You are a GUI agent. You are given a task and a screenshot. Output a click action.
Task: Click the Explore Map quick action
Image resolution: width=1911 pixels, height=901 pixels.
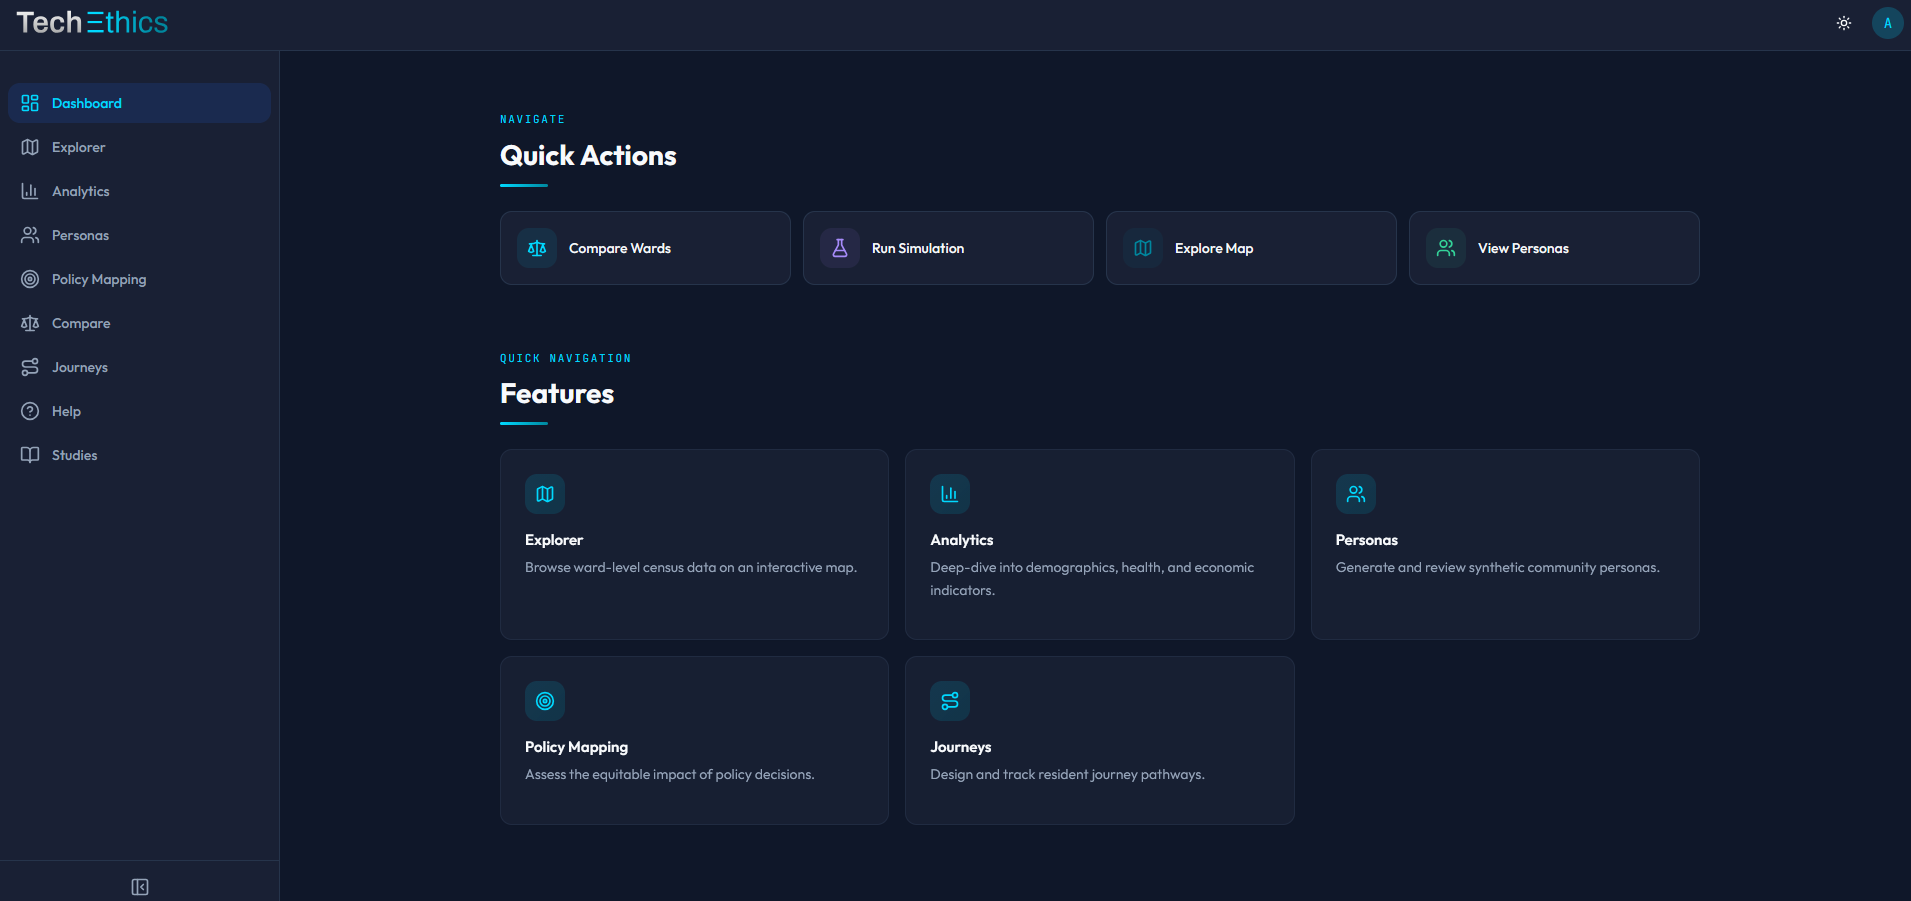coord(1250,247)
